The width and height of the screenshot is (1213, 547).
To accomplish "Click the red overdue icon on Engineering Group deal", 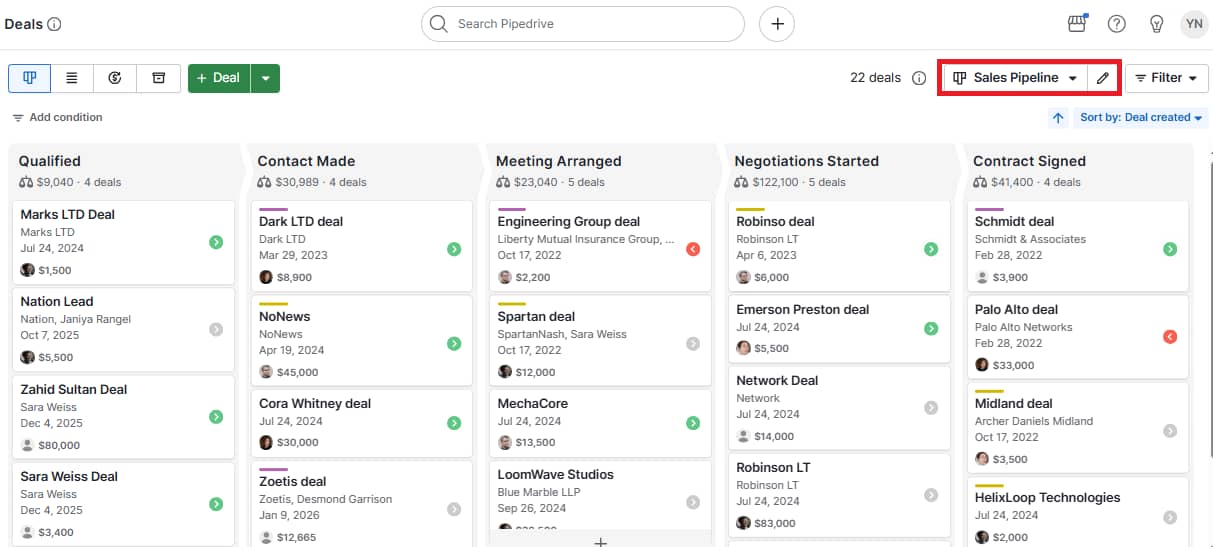I will click(x=693, y=249).
